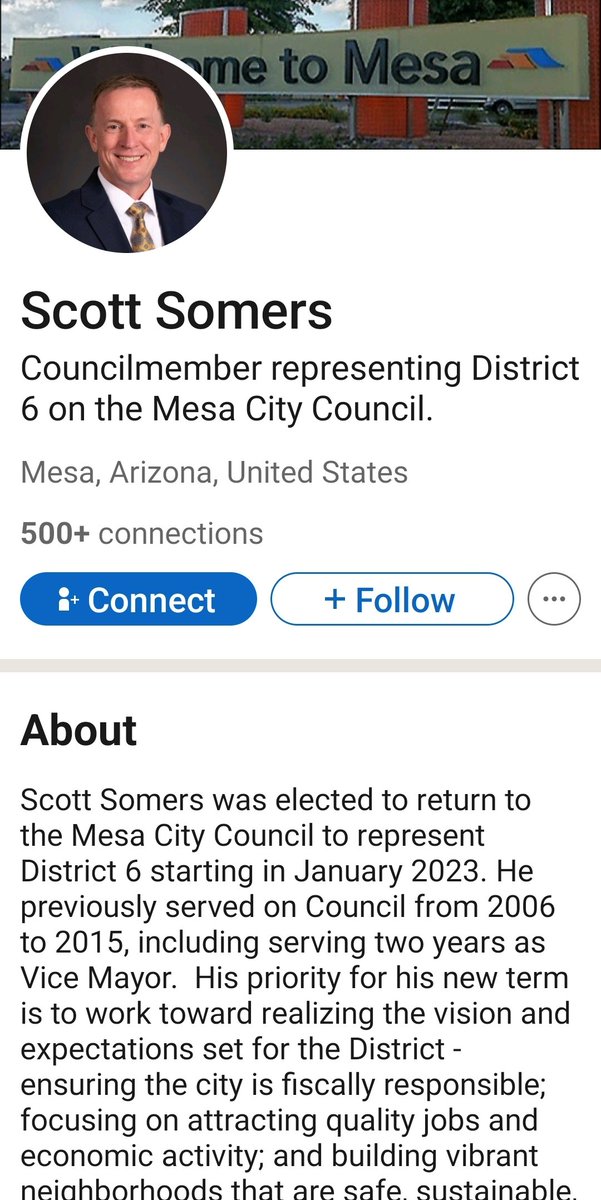
Task: Click the Mesa logo left of banner sign
Action: click(41, 65)
